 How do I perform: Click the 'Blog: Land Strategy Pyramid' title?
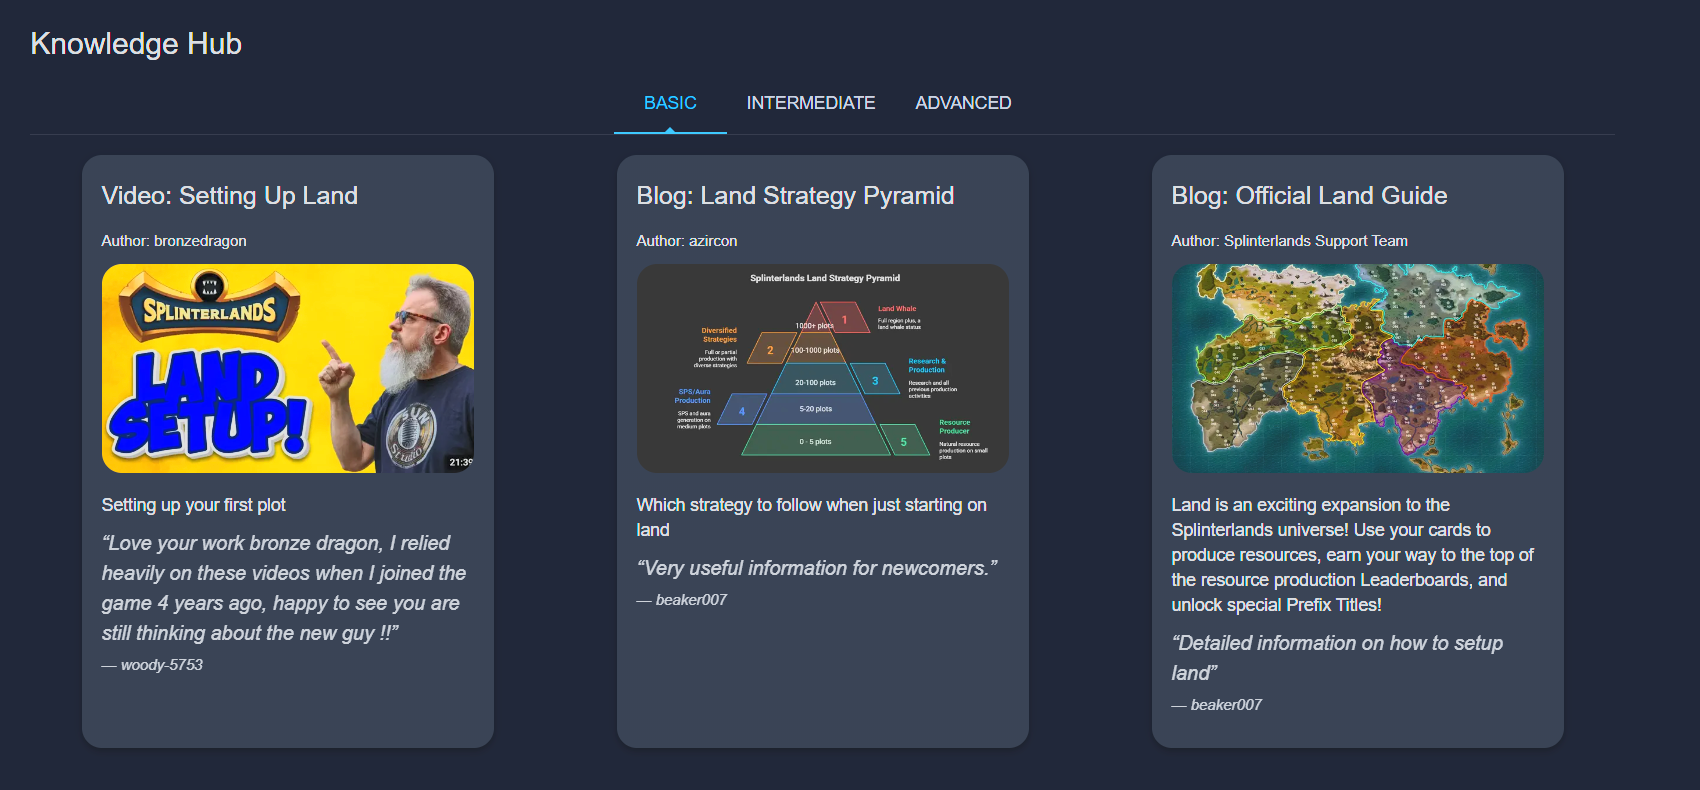click(795, 196)
